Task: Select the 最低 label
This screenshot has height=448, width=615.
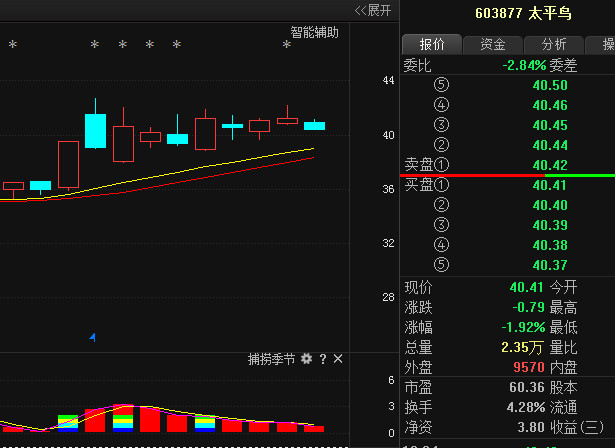Action: pyautogui.click(x=563, y=327)
